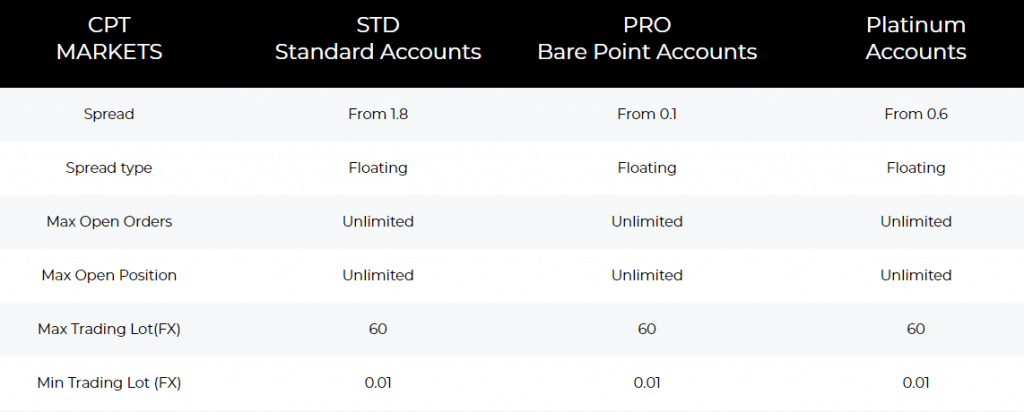Click Unlimited Max Open Position for Standard

coord(378,275)
